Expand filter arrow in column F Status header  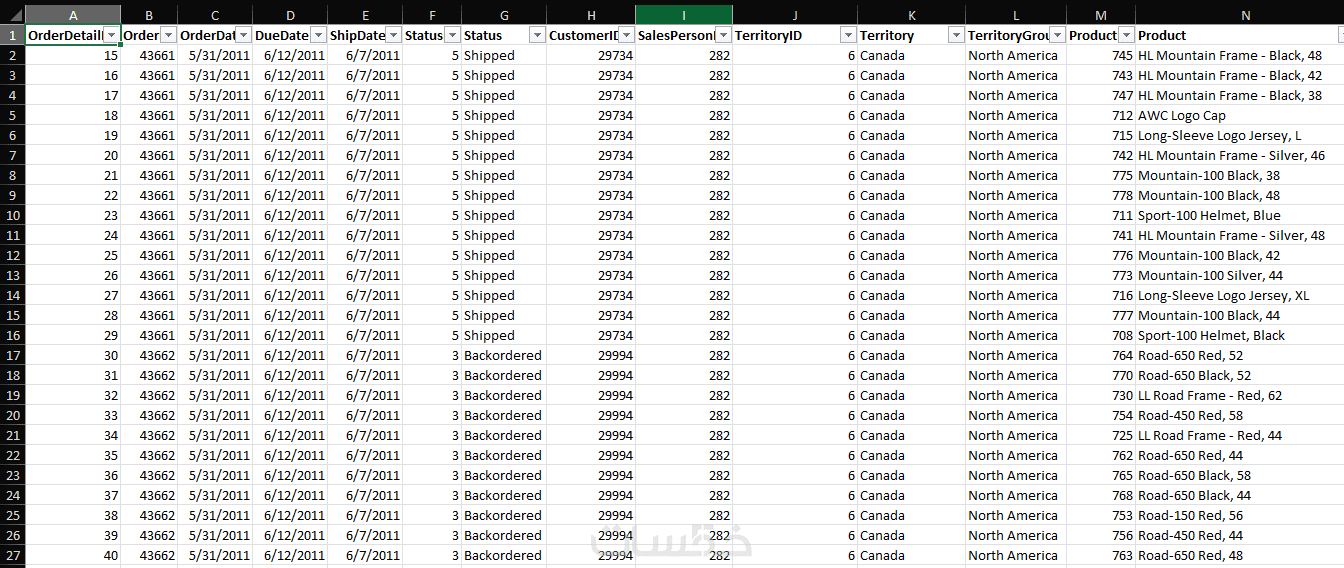click(x=451, y=35)
